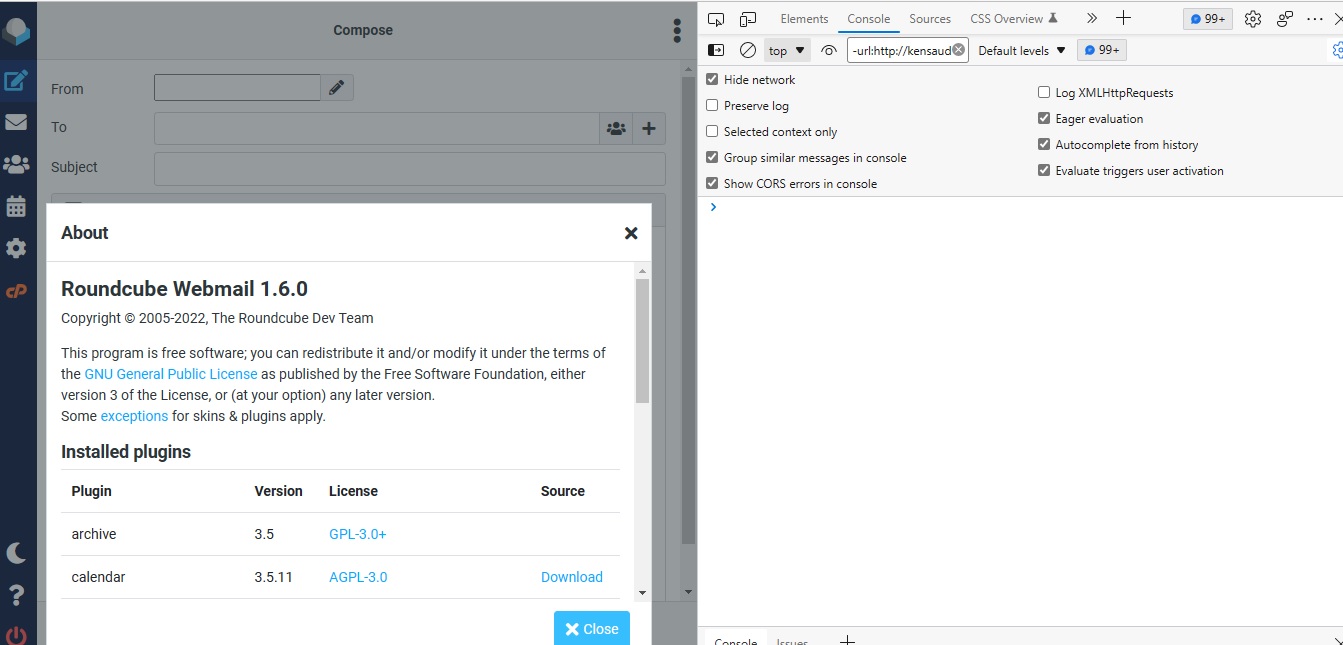Launch cPanel from the sidebar
This screenshot has width=1343, height=645.
(16, 291)
